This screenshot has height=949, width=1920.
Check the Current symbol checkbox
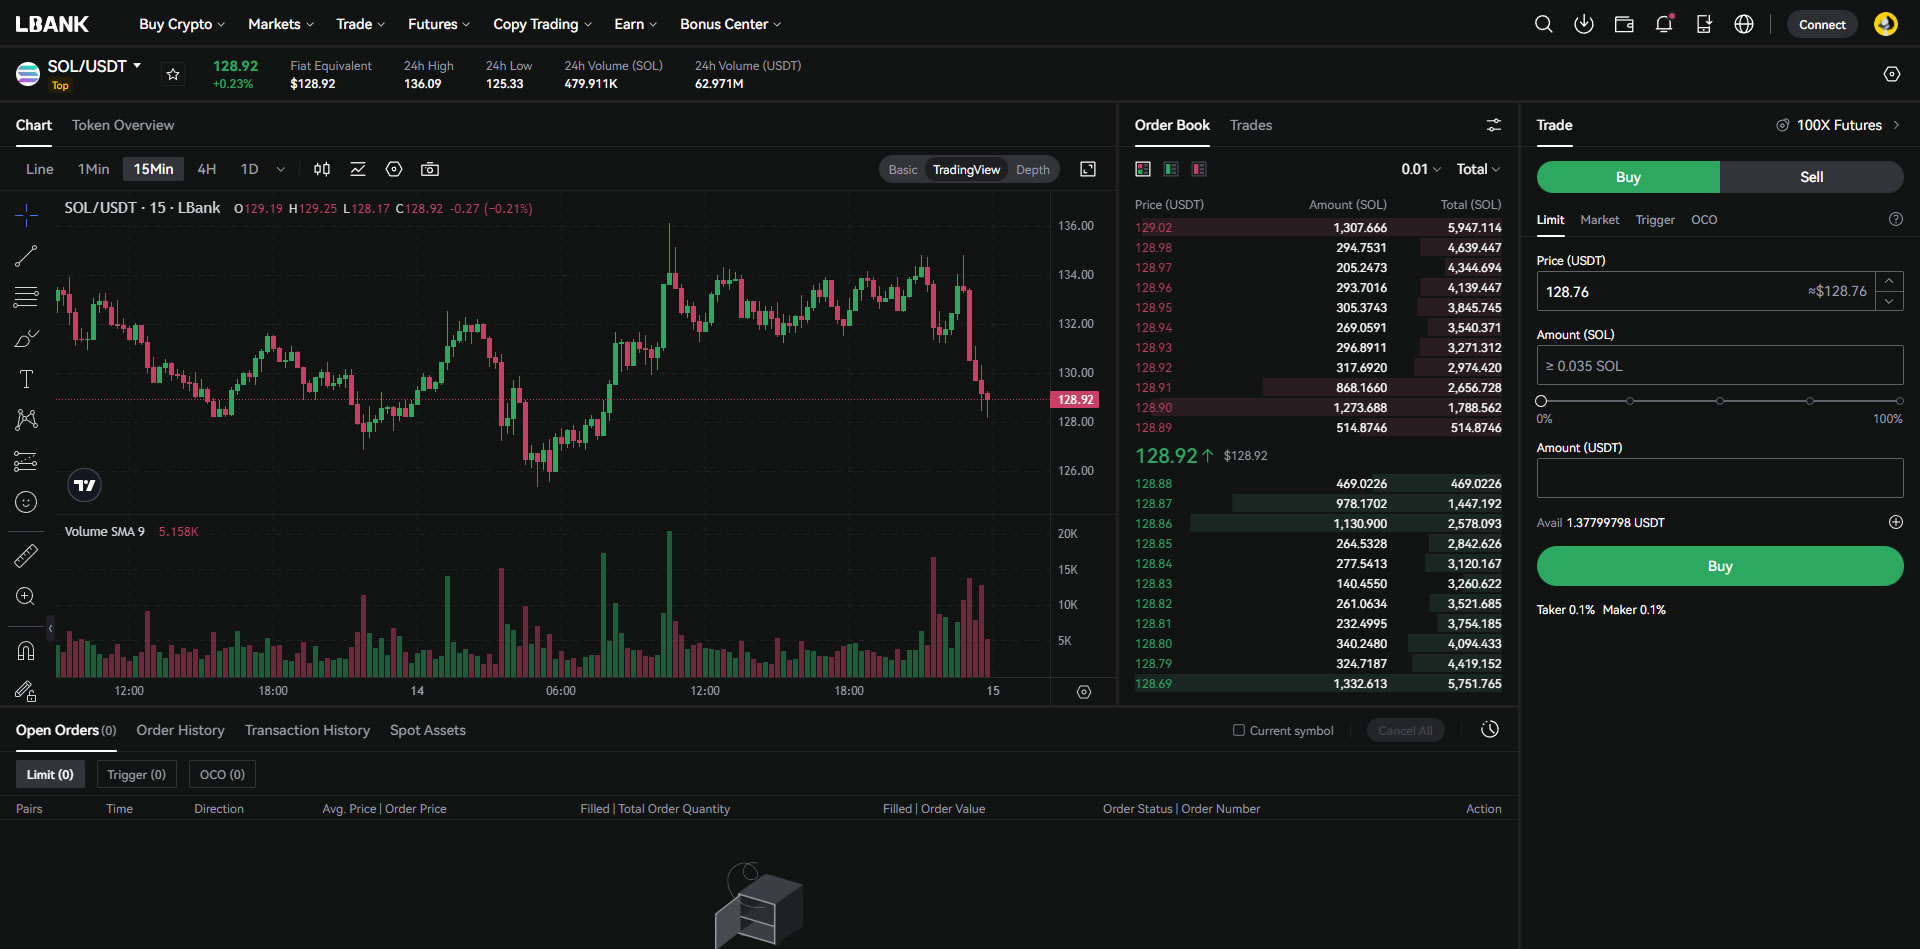[1238, 730]
